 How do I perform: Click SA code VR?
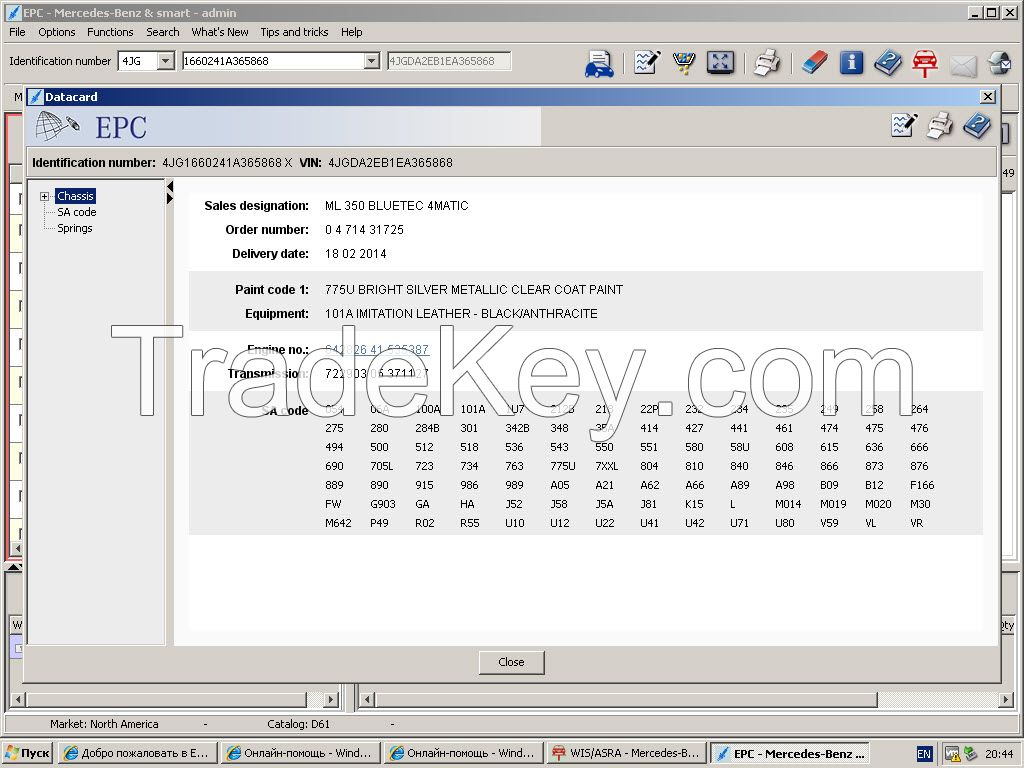917,523
